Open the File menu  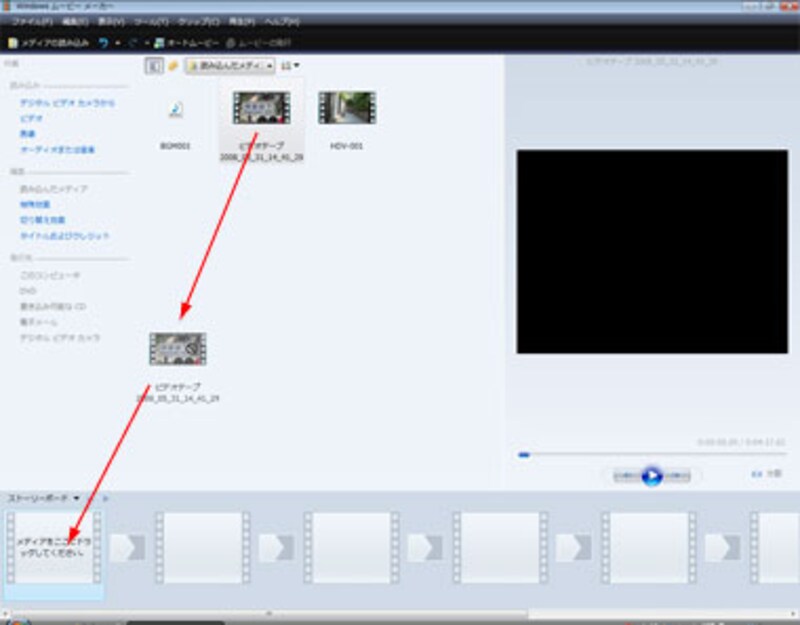pos(34,21)
